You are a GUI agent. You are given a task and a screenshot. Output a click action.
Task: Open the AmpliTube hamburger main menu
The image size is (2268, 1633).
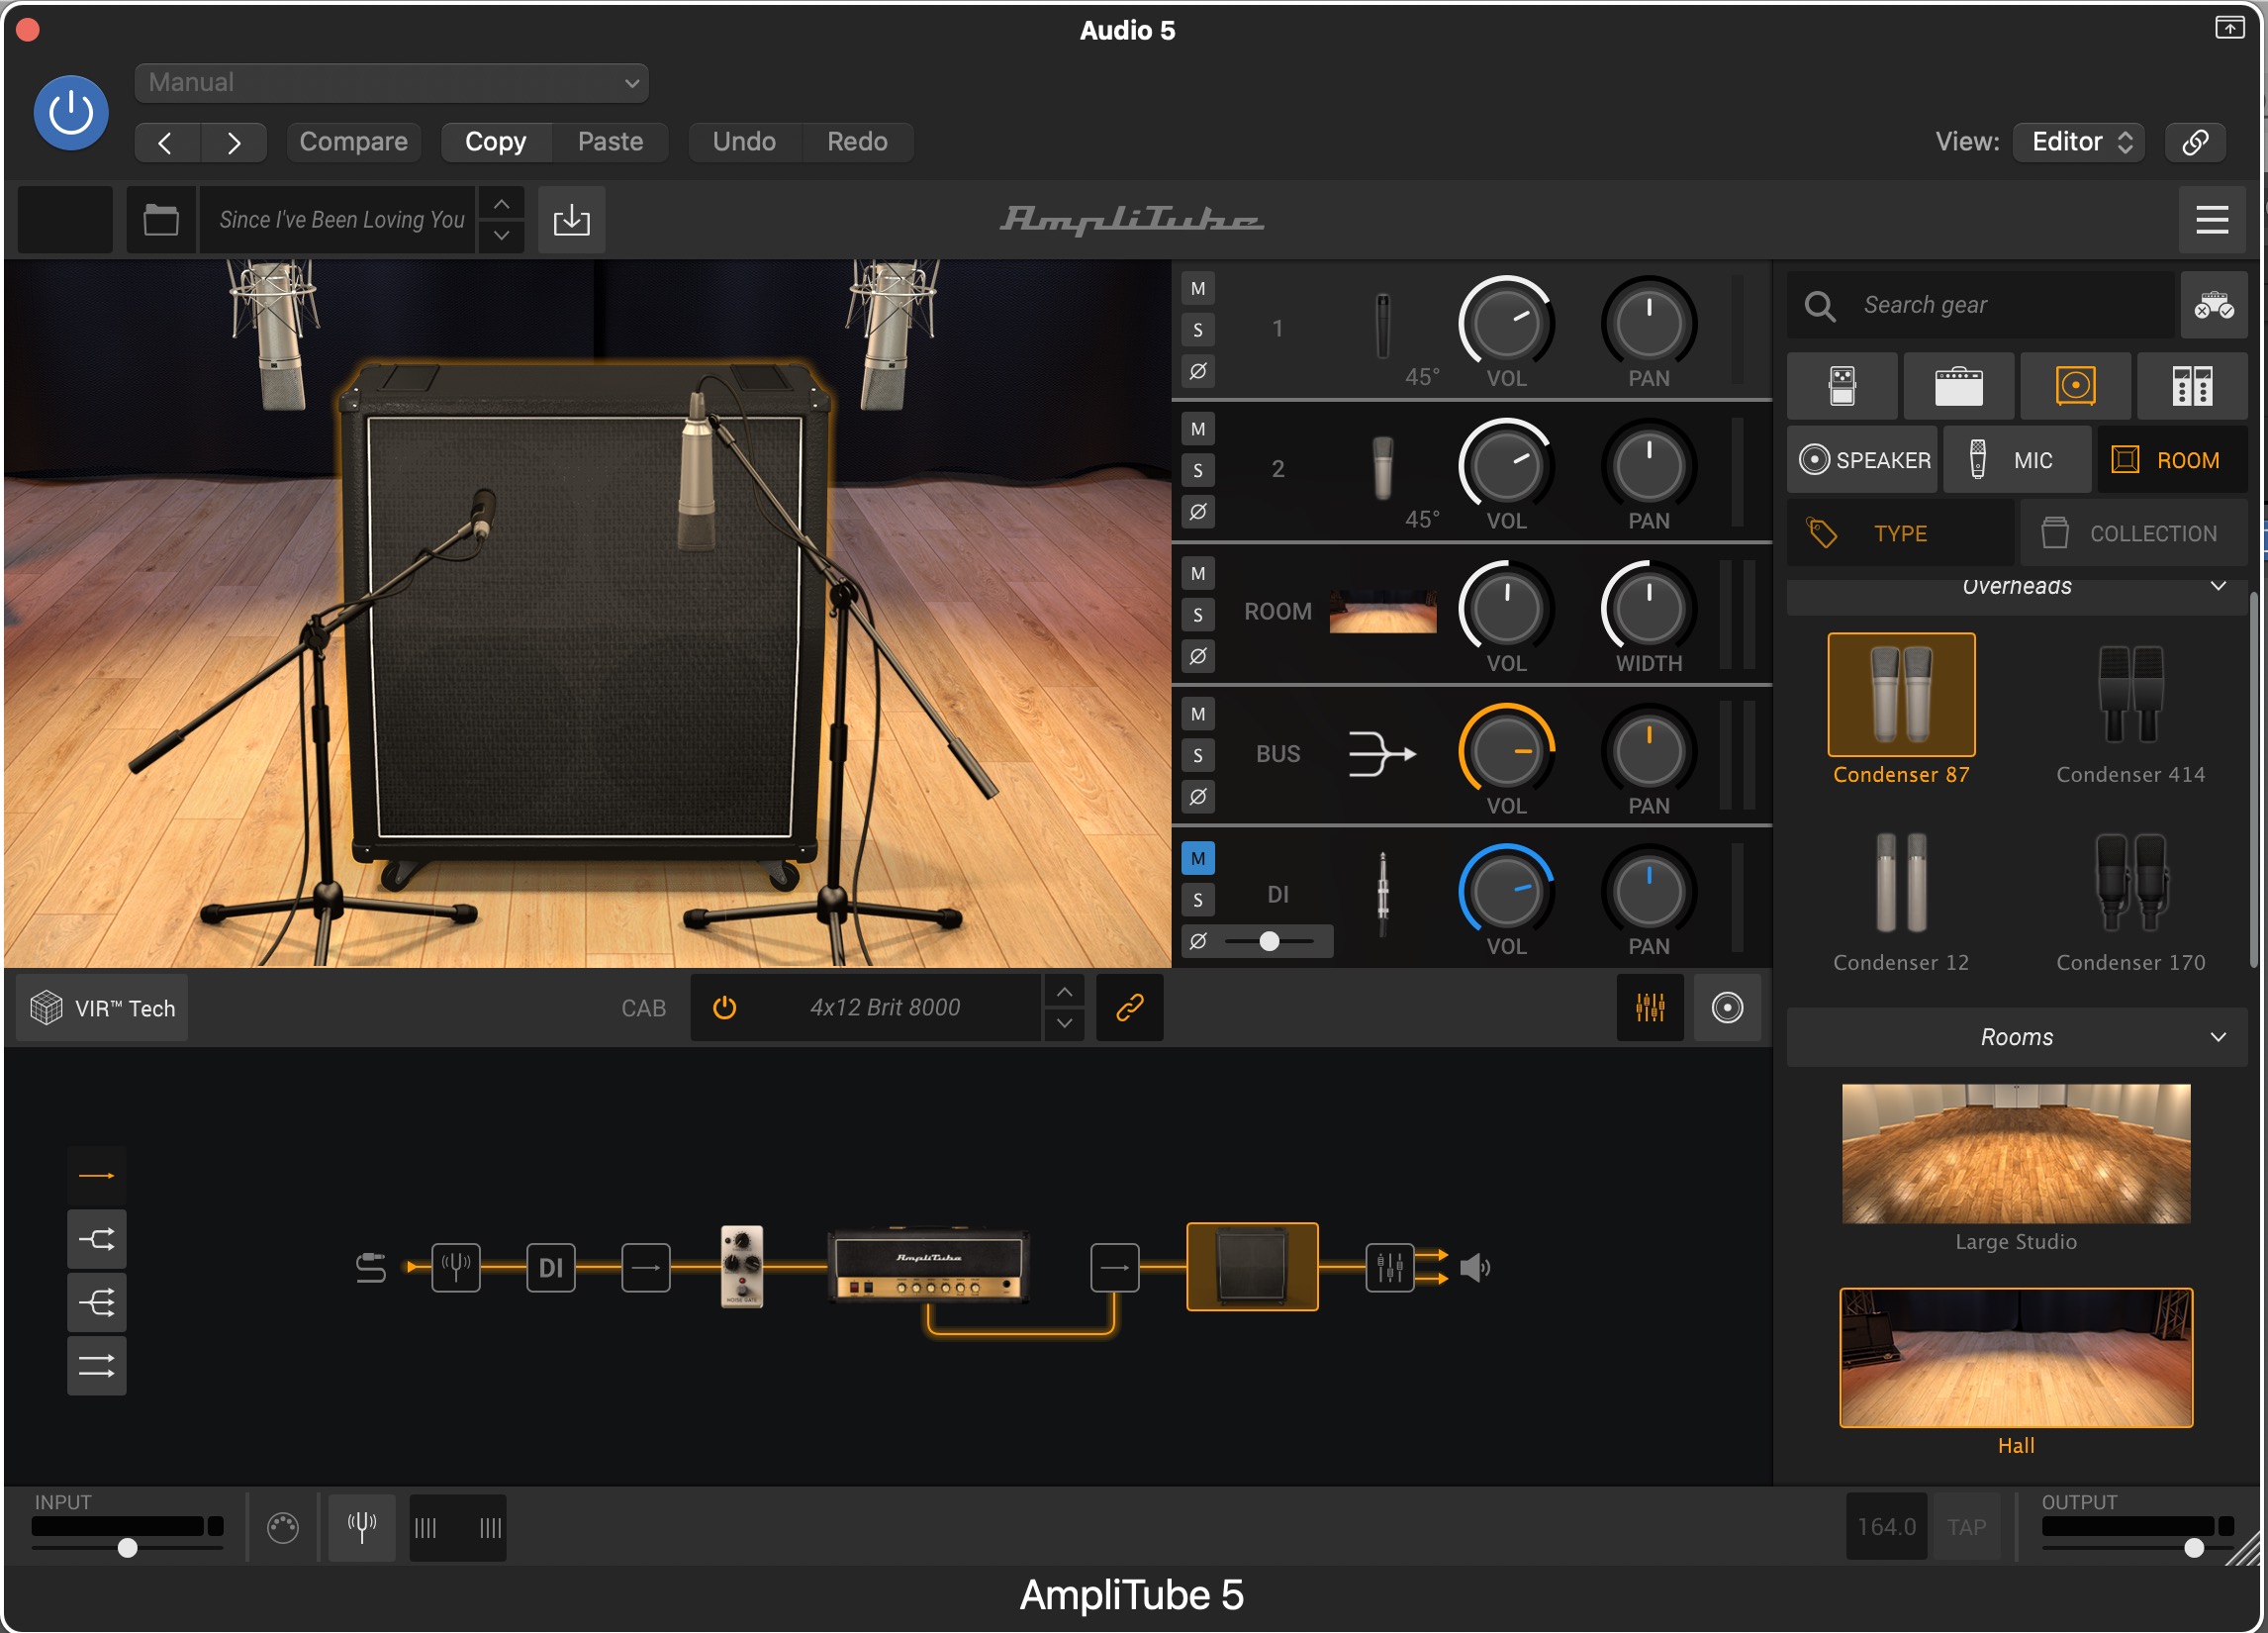coord(2211,219)
